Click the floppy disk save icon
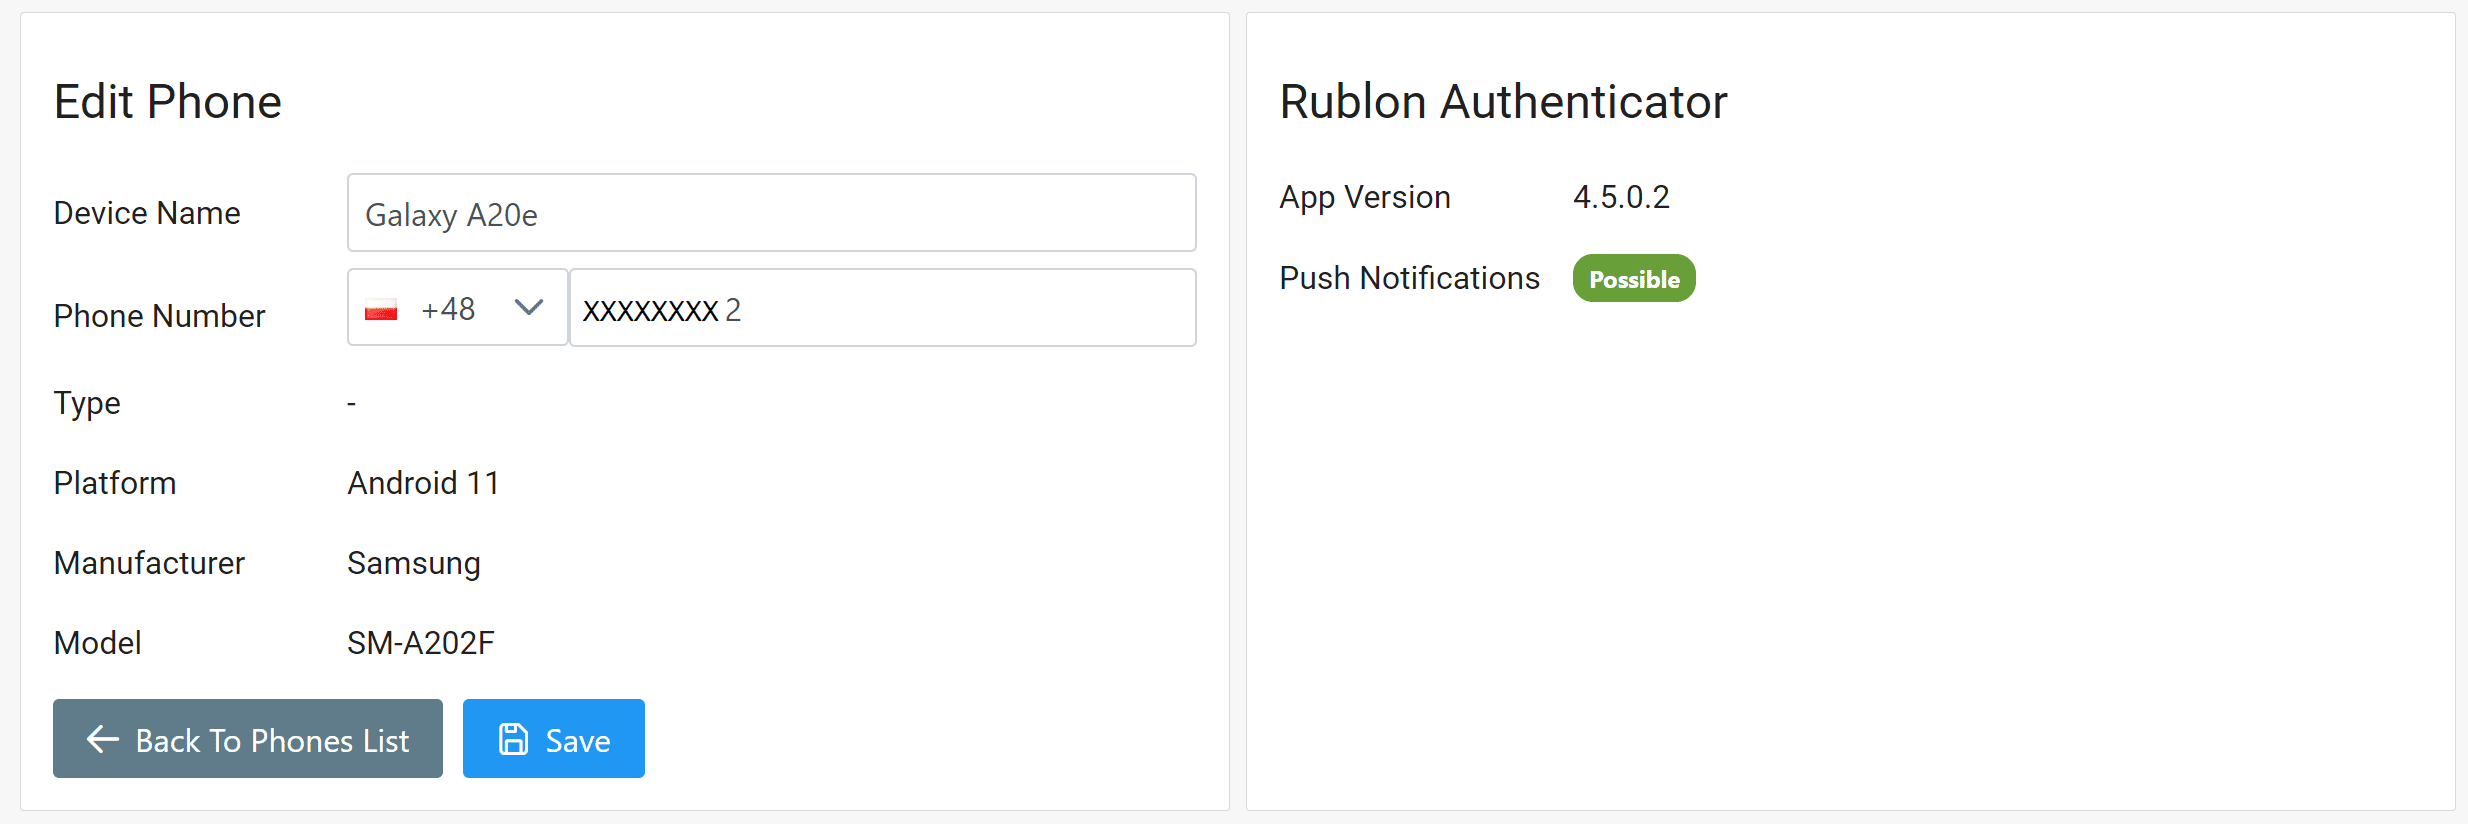Viewport: 2468px width, 824px height. coord(513,739)
